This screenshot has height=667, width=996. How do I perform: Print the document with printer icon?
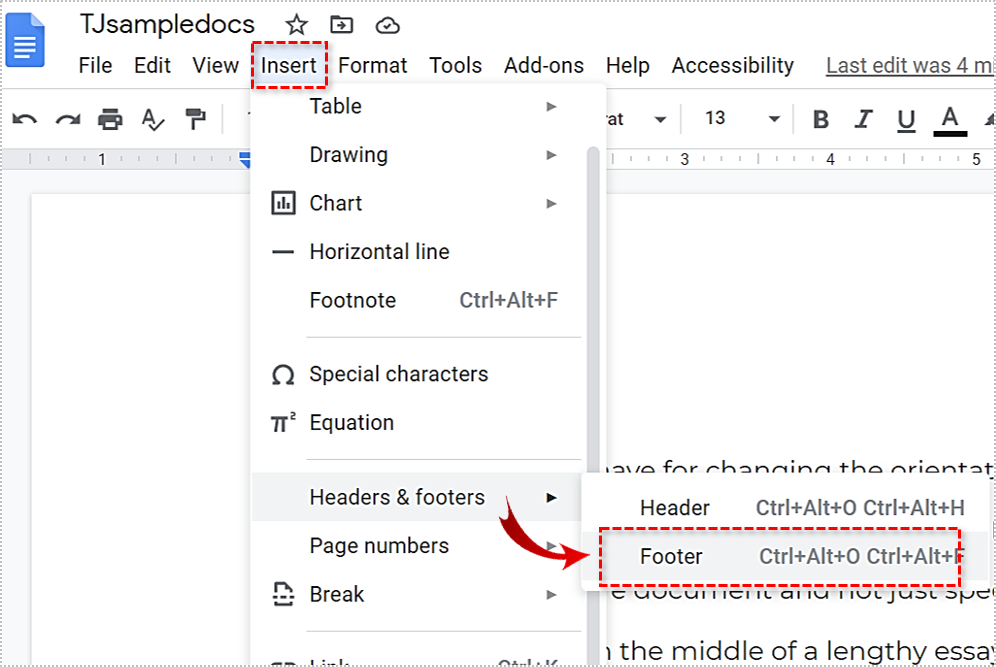tap(110, 119)
